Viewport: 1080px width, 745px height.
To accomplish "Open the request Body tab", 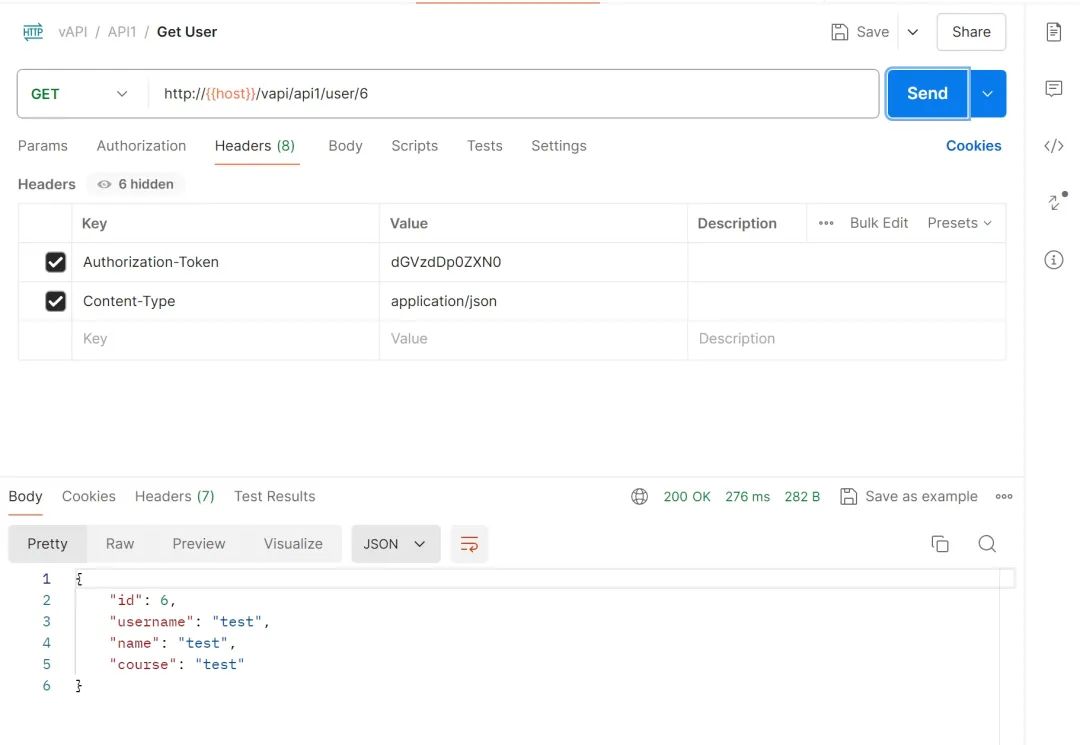I will pos(345,146).
